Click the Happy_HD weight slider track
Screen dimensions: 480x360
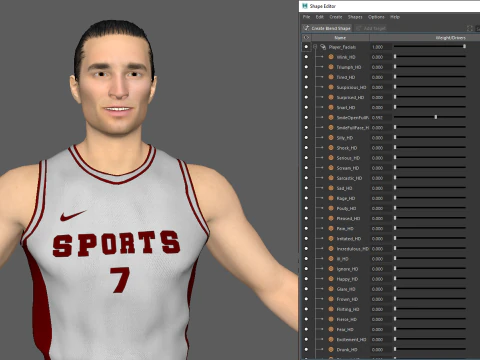coord(430,279)
